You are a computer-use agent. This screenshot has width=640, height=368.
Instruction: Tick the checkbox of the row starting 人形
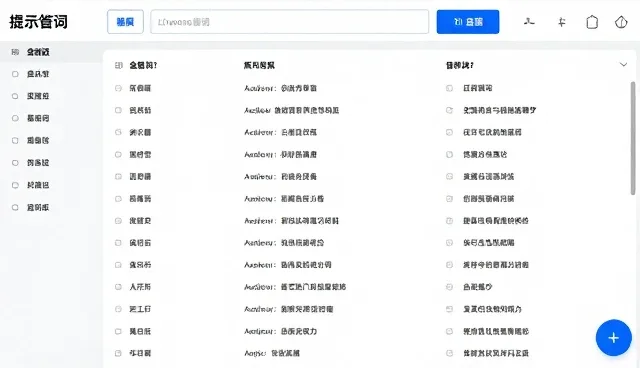tap(118, 287)
